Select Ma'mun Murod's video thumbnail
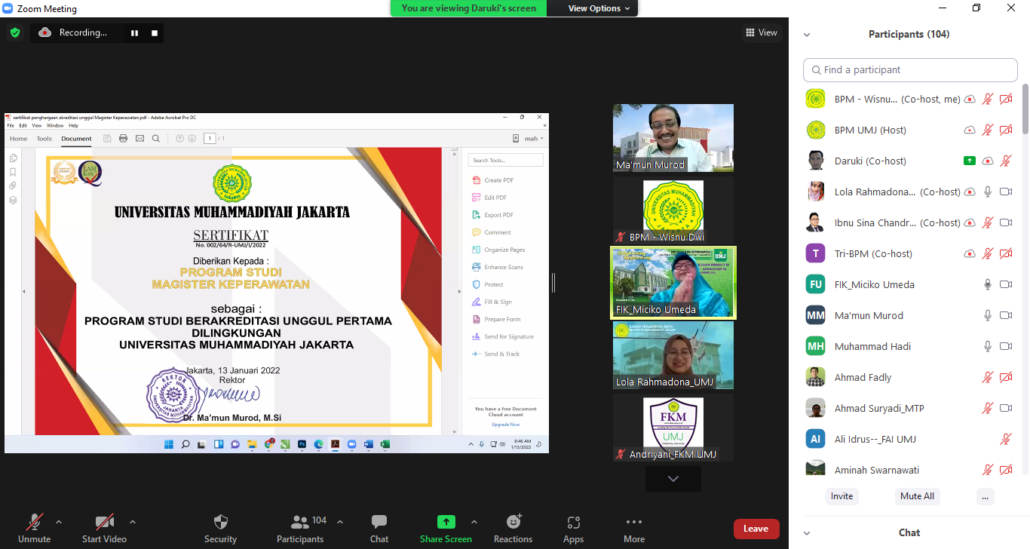 coord(673,138)
